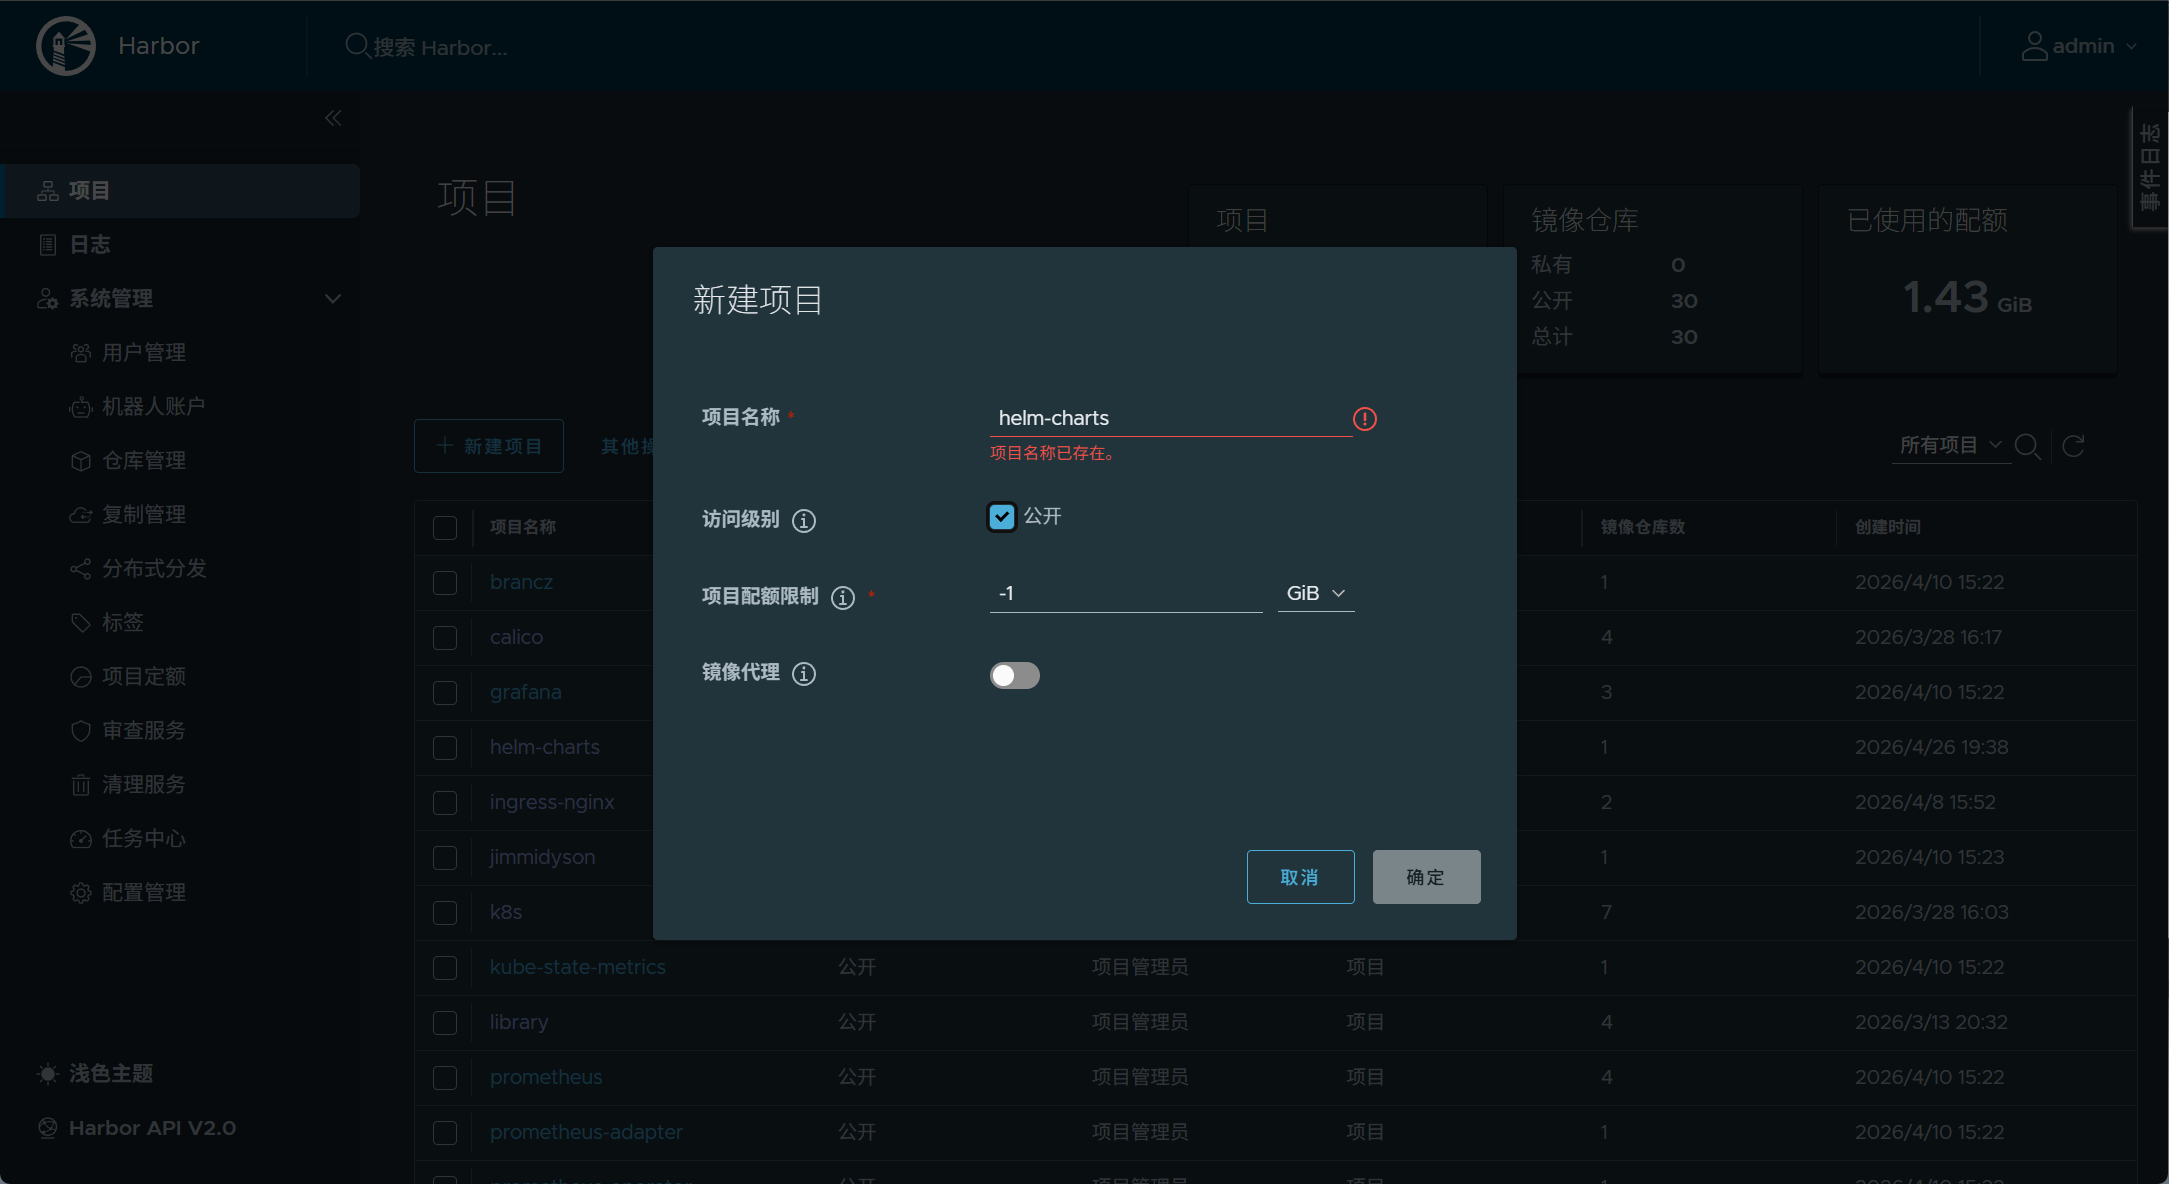Show info for access level (访问级别)
The width and height of the screenshot is (2169, 1184).
click(804, 520)
